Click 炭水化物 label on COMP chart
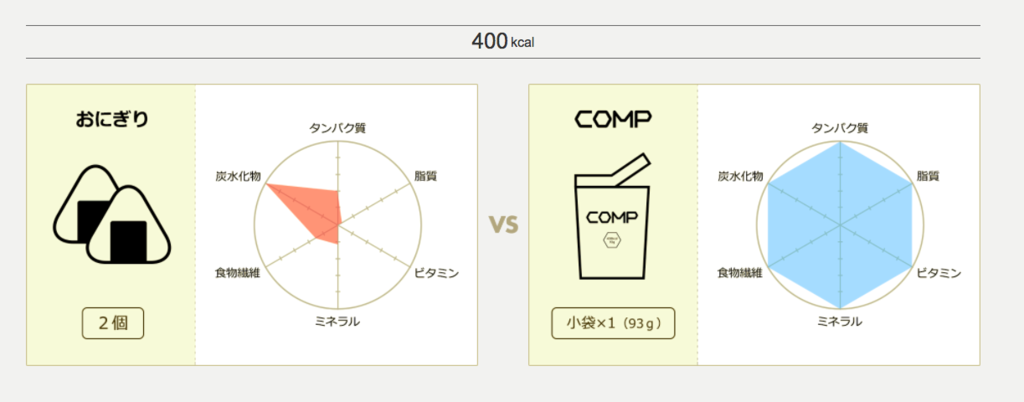The width and height of the screenshot is (1024, 402). [x=739, y=176]
